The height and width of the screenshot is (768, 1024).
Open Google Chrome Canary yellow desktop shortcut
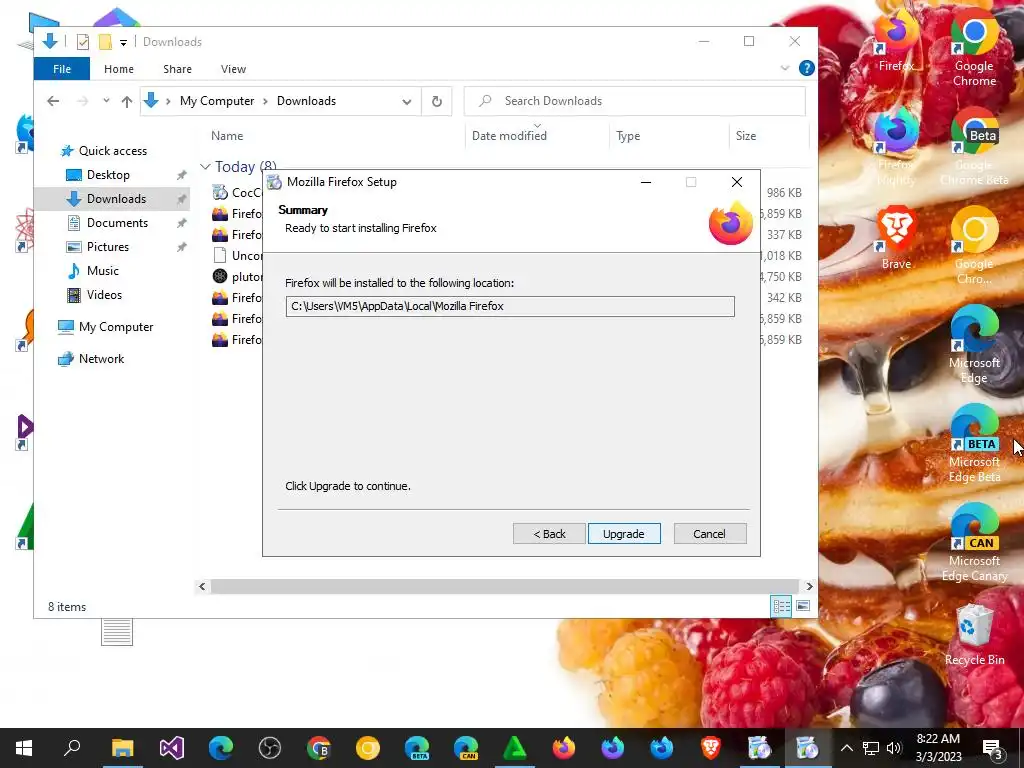pos(974,246)
